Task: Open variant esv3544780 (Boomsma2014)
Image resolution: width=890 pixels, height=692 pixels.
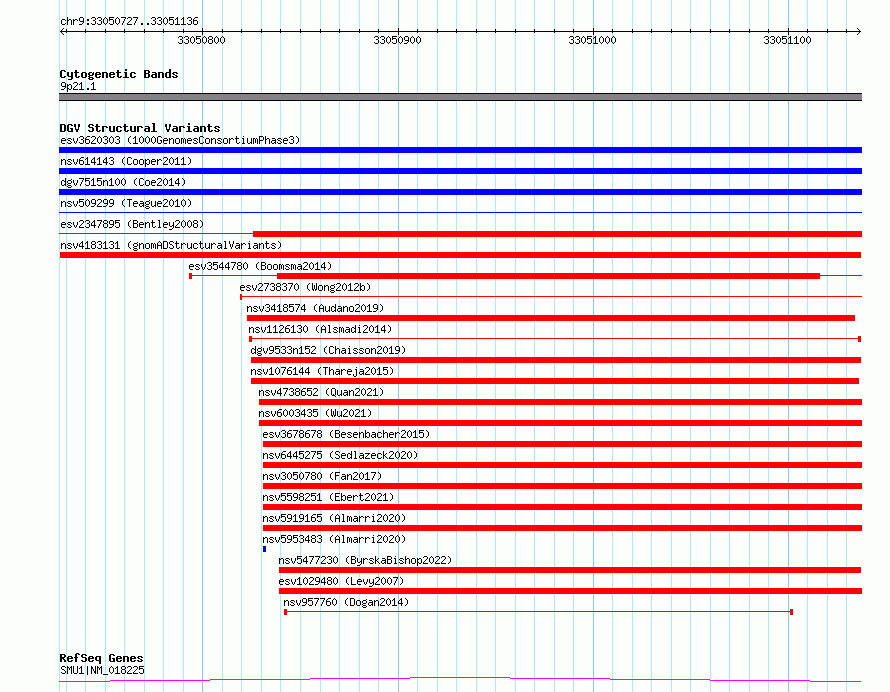Action: (x=260, y=266)
